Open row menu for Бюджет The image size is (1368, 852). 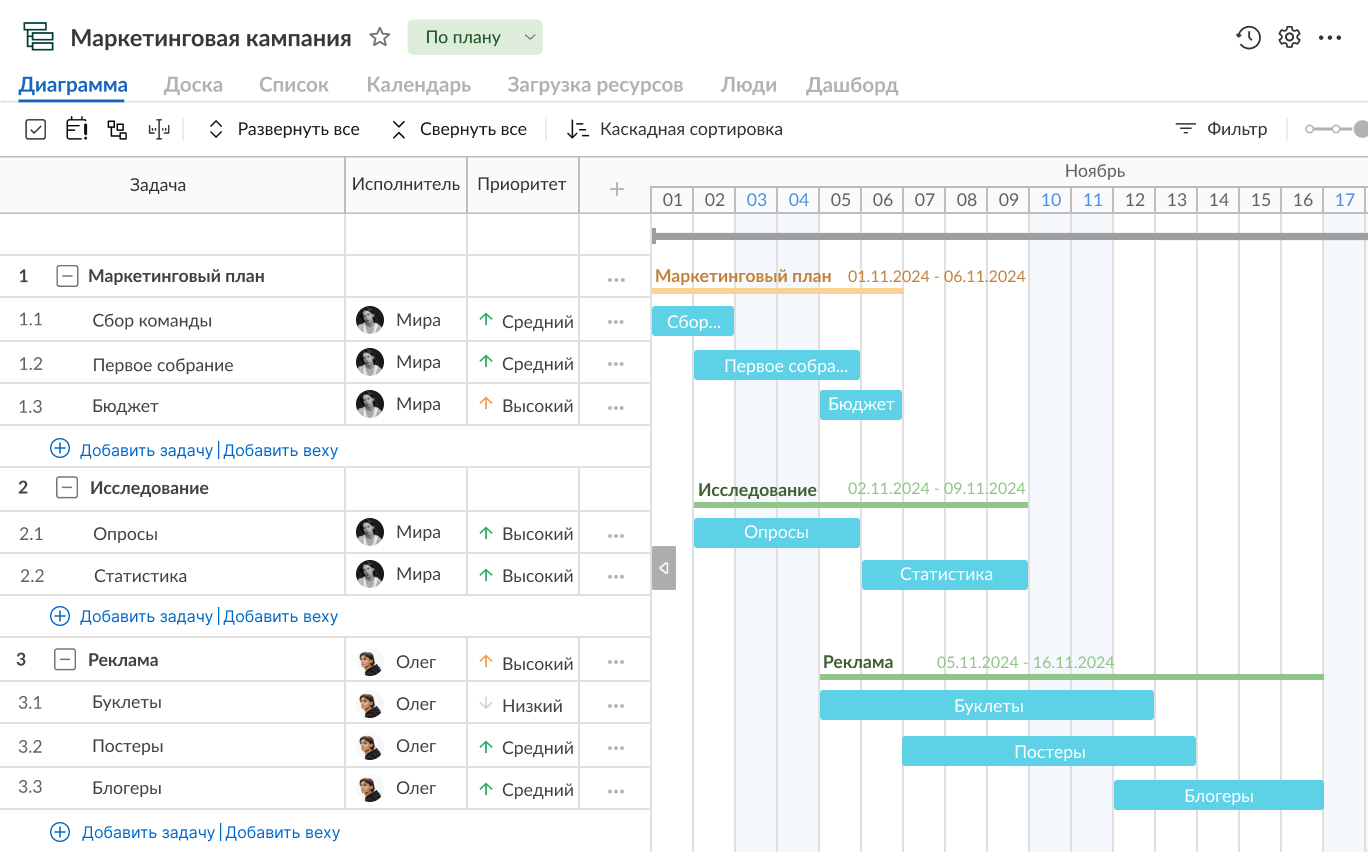[x=616, y=407]
